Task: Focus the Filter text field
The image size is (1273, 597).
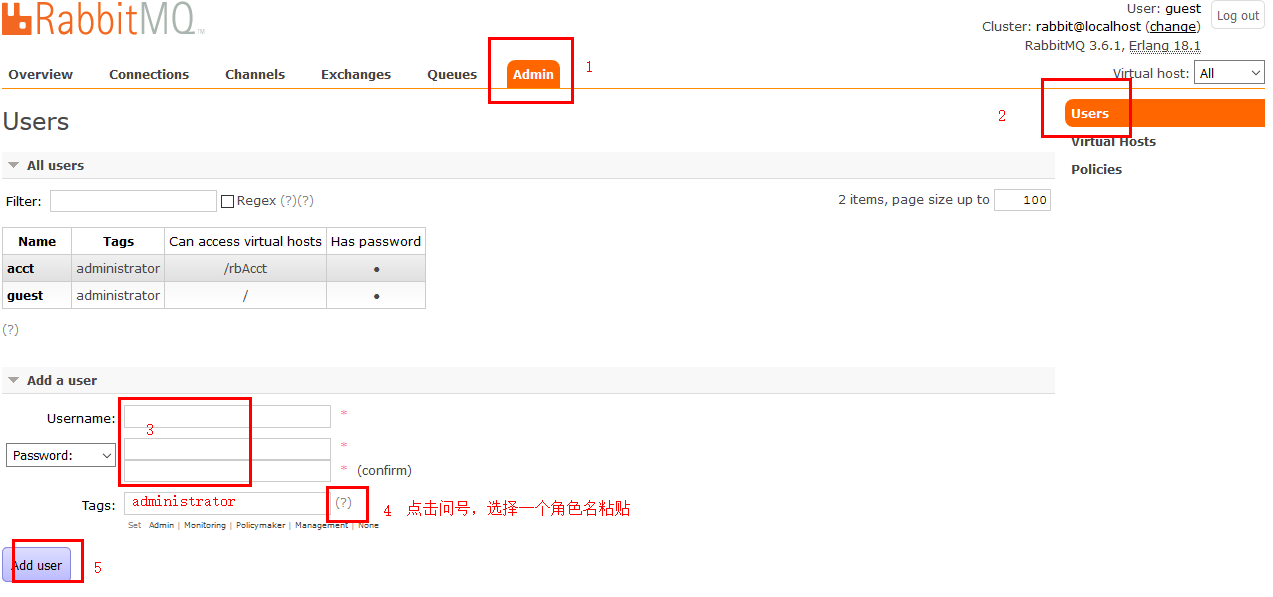Action: [133, 201]
